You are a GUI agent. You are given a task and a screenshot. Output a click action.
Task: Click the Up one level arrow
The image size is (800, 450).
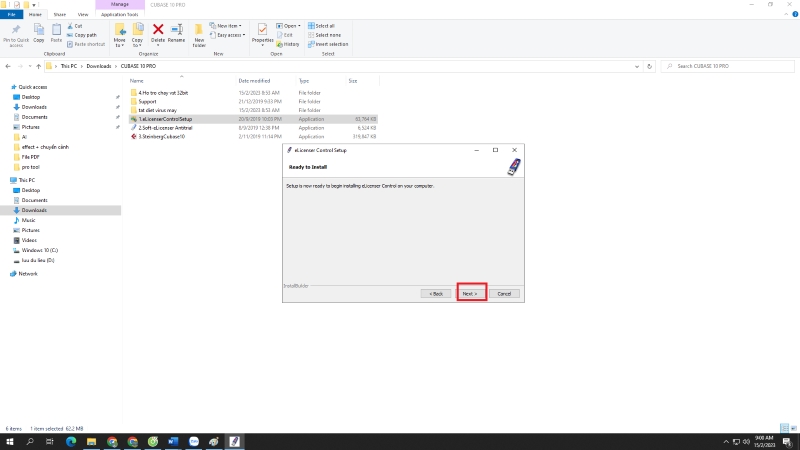38,66
